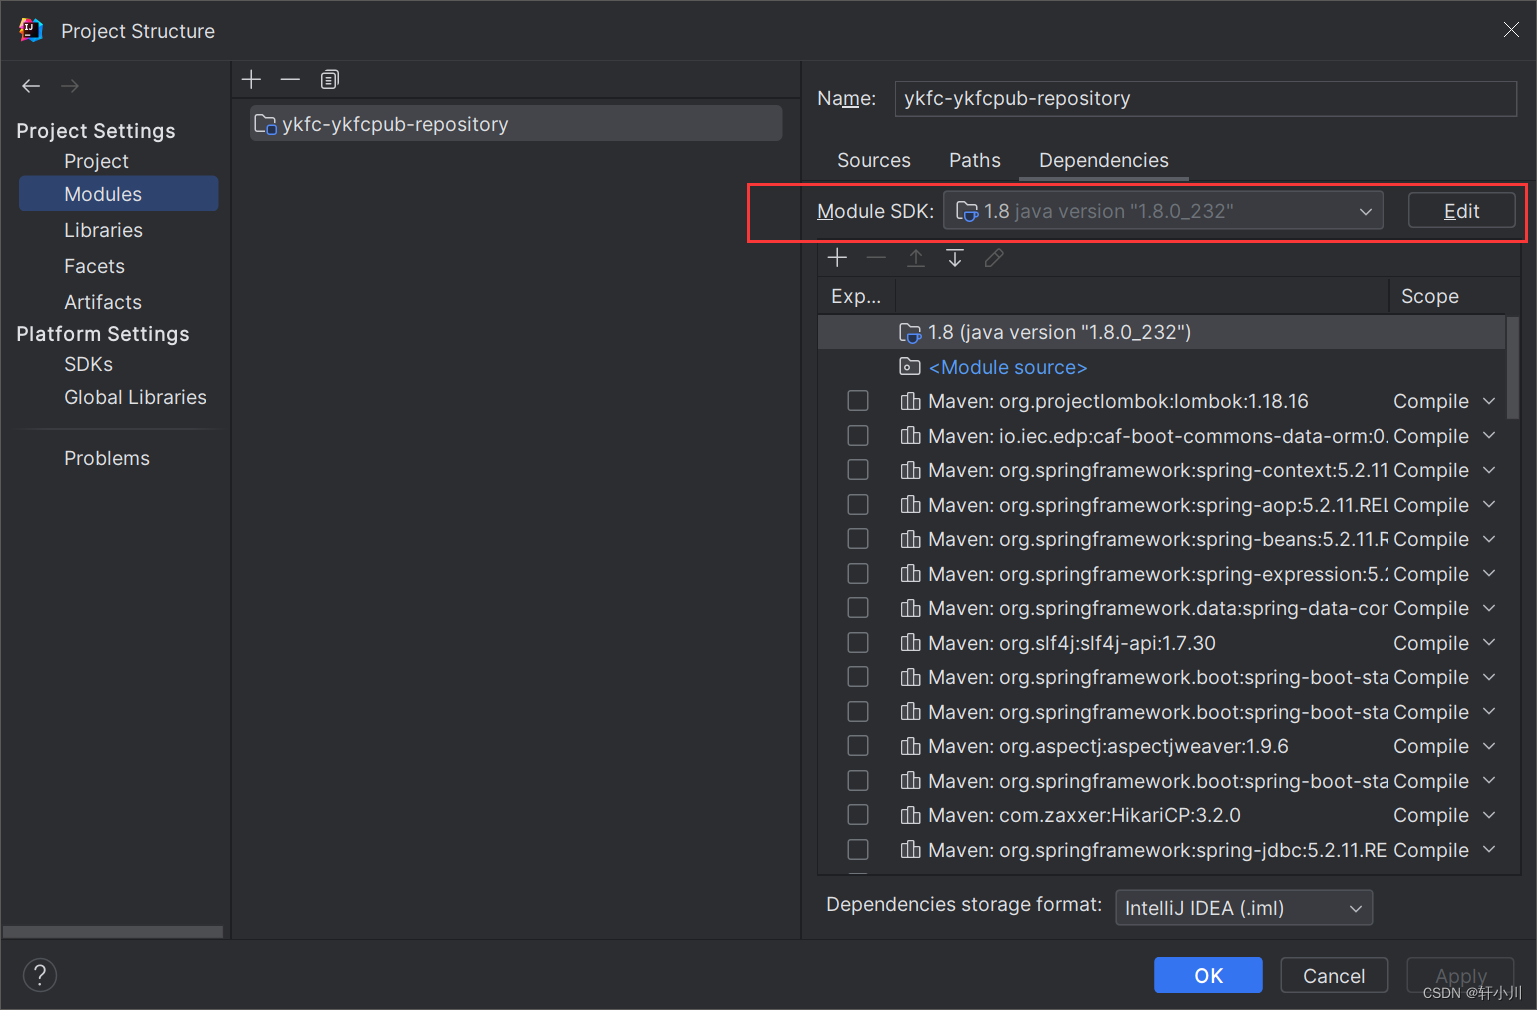Image resolution: width=1537 pixels, height=1010 pixels.
Task: Open Artifacts settings in sidebar
Action: point(103,302)
